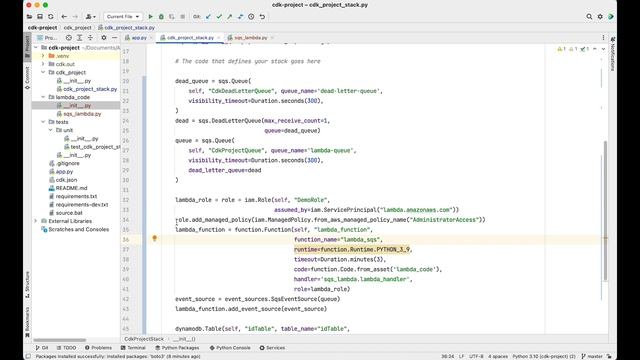Open the Python Console tool window
This screenshot has height=360, width=640.
click(230, 348)
